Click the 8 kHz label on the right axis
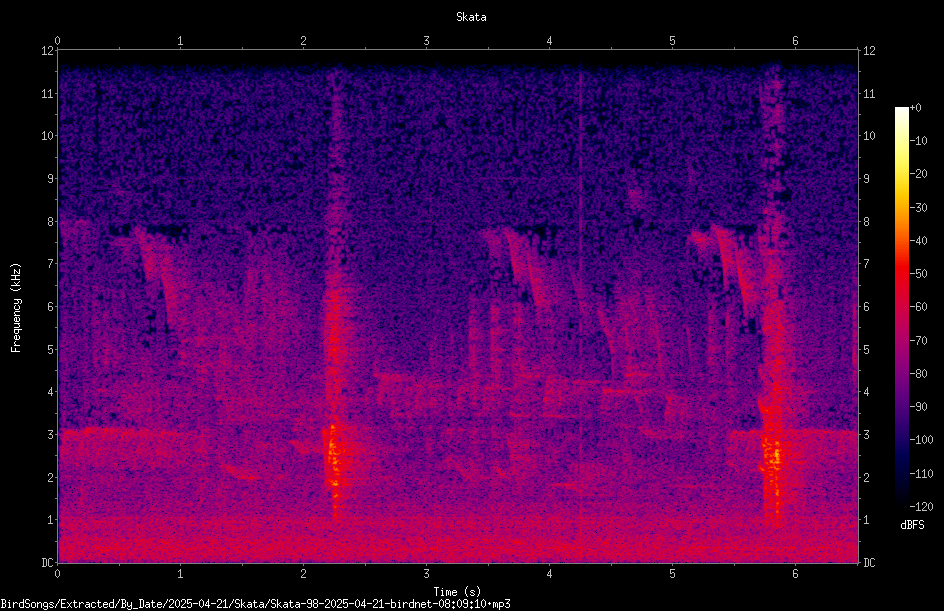 coord(866,222)
